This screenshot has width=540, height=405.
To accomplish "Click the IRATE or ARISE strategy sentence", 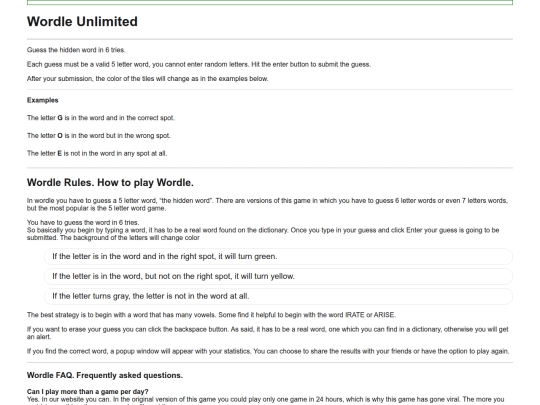I will pyautogui.click(x=211, y=315).
